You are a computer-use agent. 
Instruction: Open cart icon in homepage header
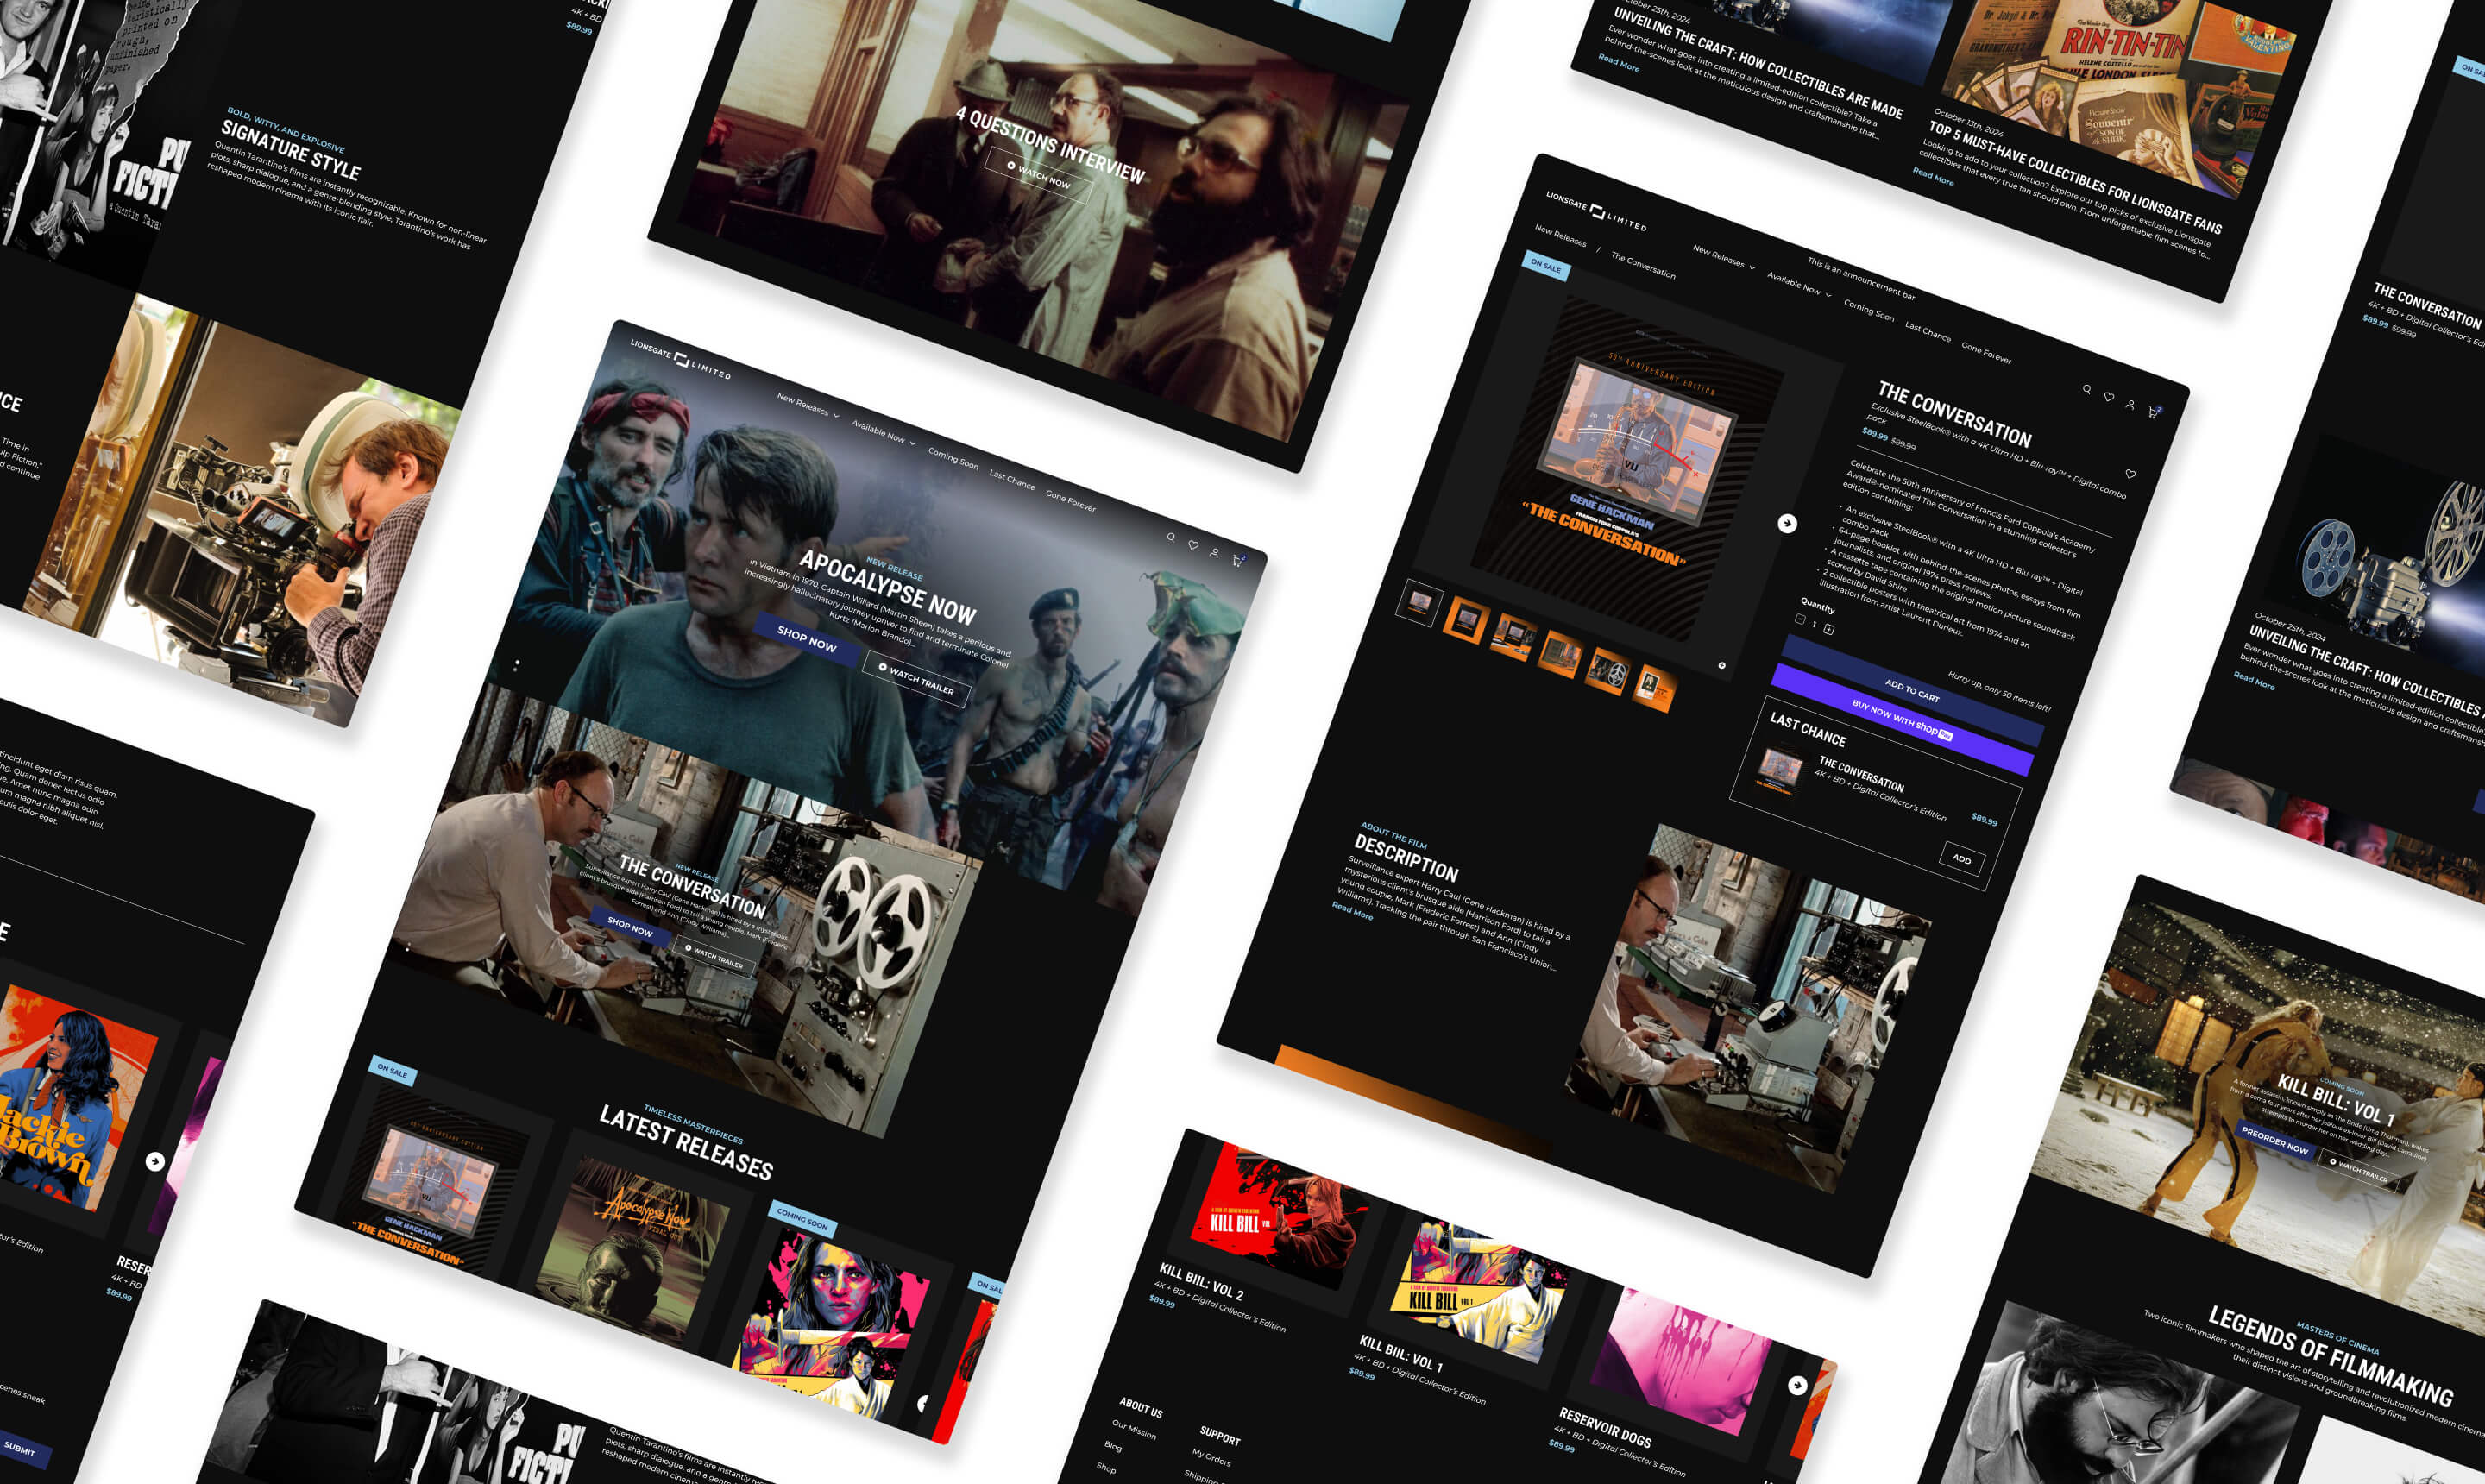1237,561
